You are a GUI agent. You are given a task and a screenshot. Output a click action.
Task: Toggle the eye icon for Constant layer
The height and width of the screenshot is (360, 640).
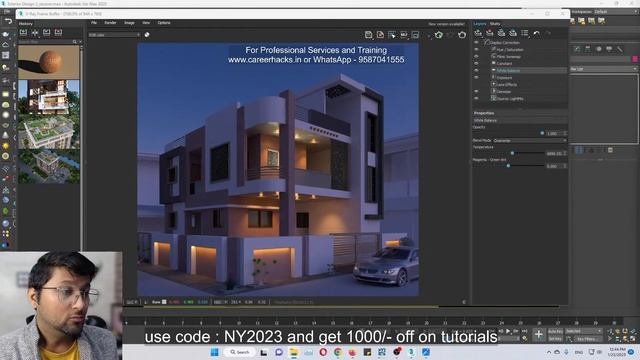476,63
